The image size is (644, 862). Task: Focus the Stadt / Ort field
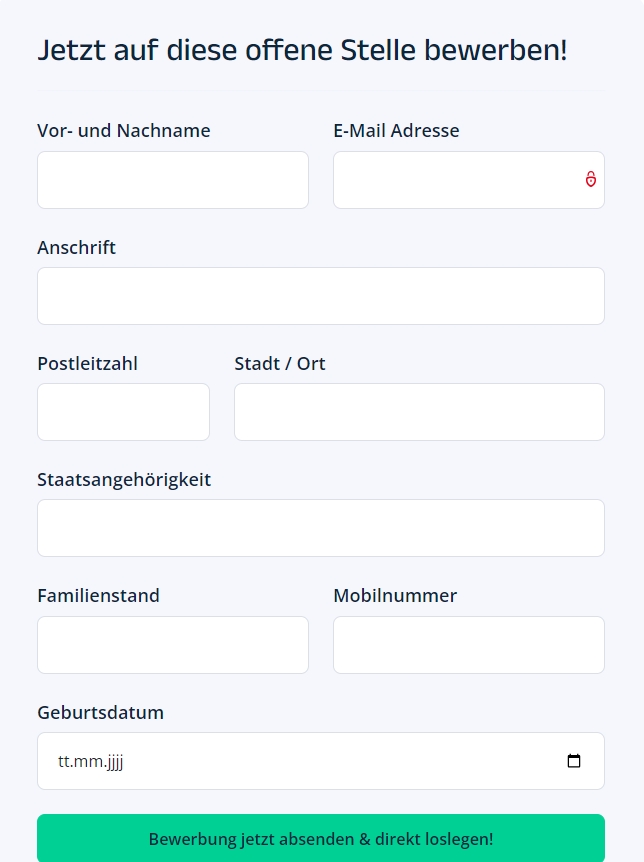[419, 412]
